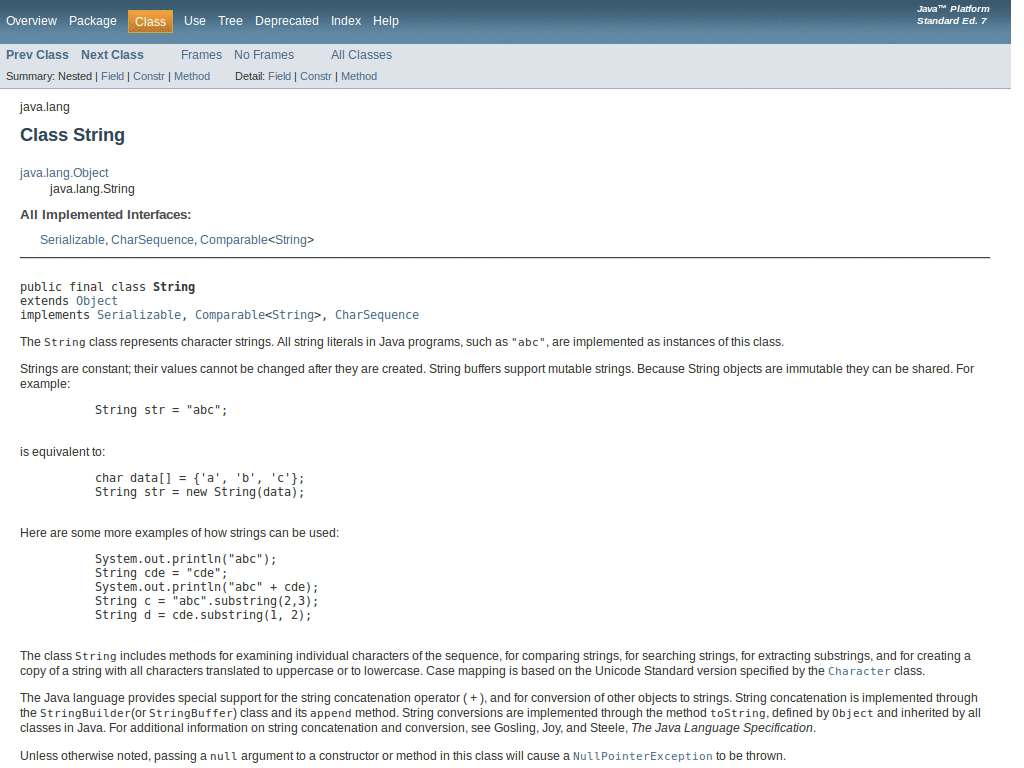Open the Overview navigation page
The width and height of the screenshot is (1024, 768).
pyautogui.click(x=31, y=20)
